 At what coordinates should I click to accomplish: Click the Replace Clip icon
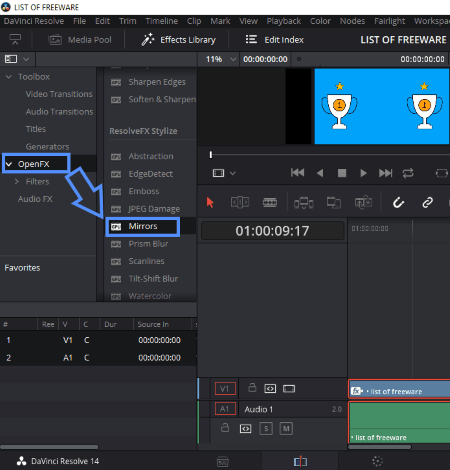(363, 202)
